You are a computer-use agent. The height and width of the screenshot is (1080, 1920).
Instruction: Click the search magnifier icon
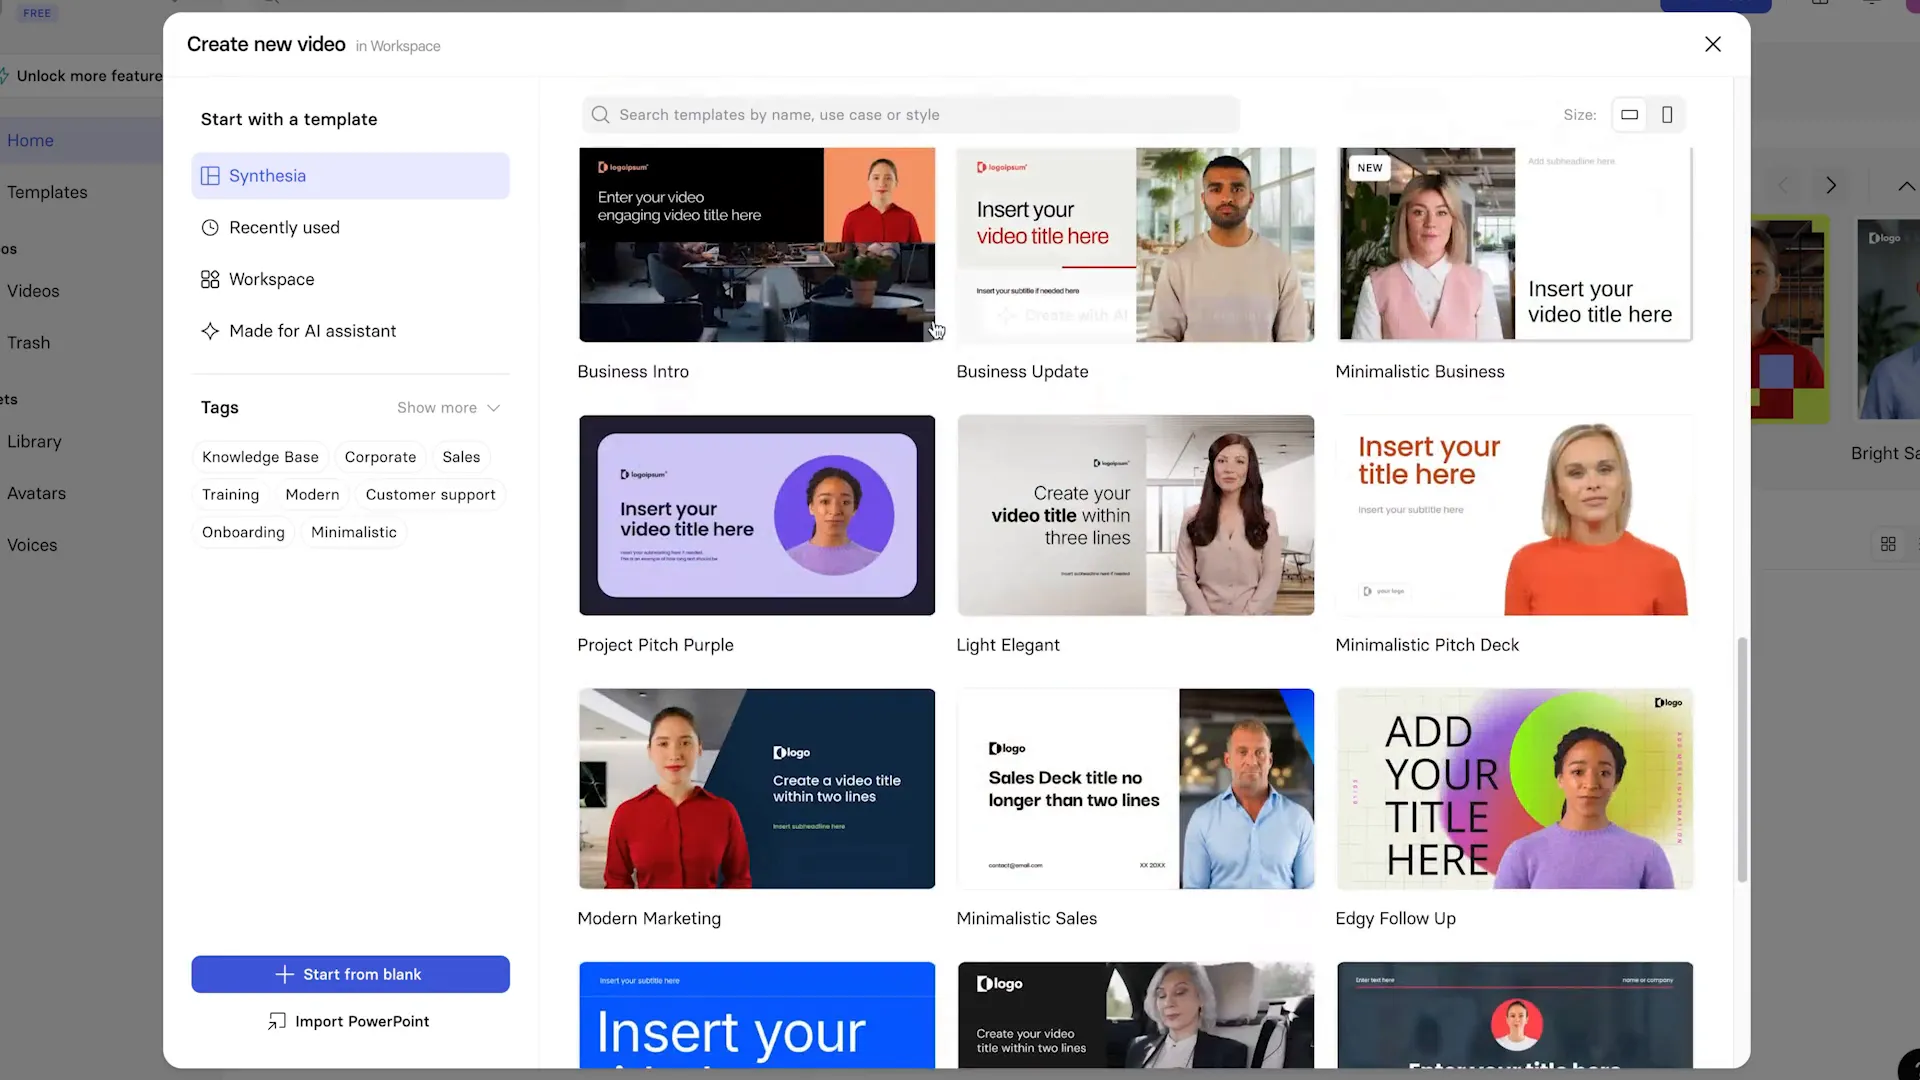[x=600, y=115]
